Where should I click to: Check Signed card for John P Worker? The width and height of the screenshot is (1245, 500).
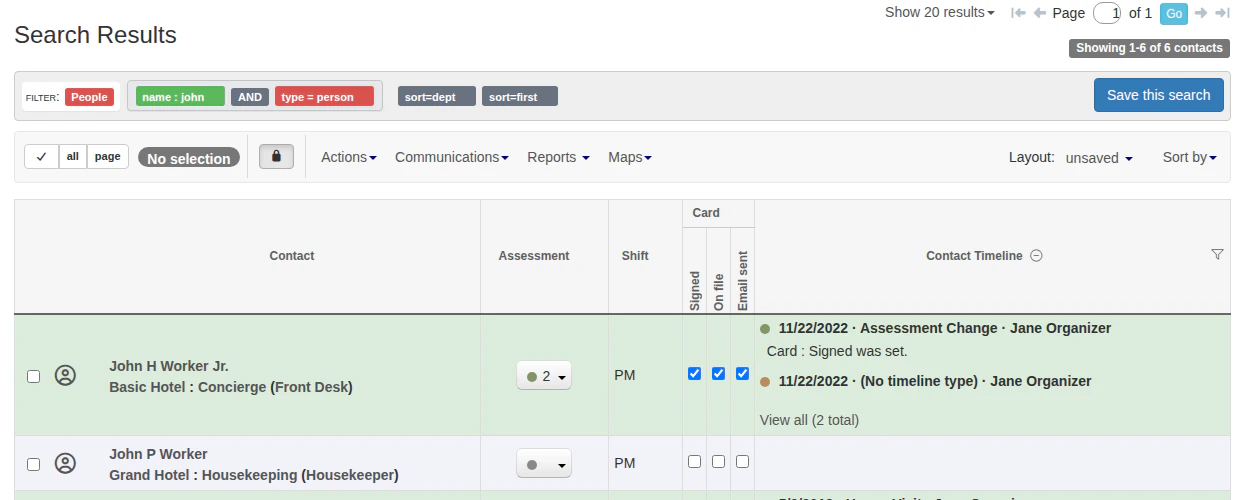tap(694, 462)
